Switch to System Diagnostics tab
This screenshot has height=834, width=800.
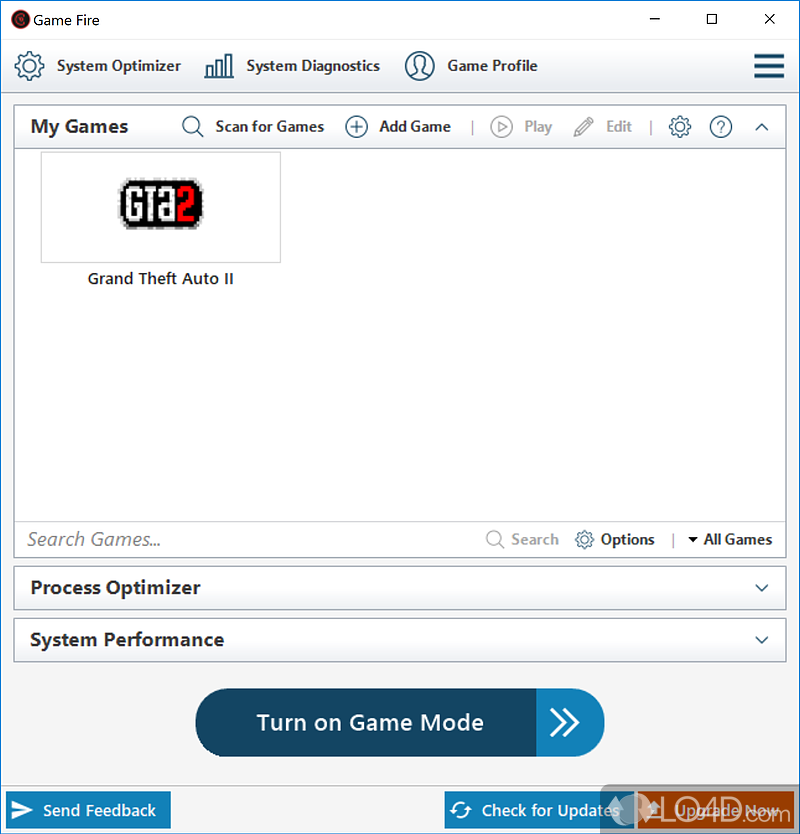(292, 66)
